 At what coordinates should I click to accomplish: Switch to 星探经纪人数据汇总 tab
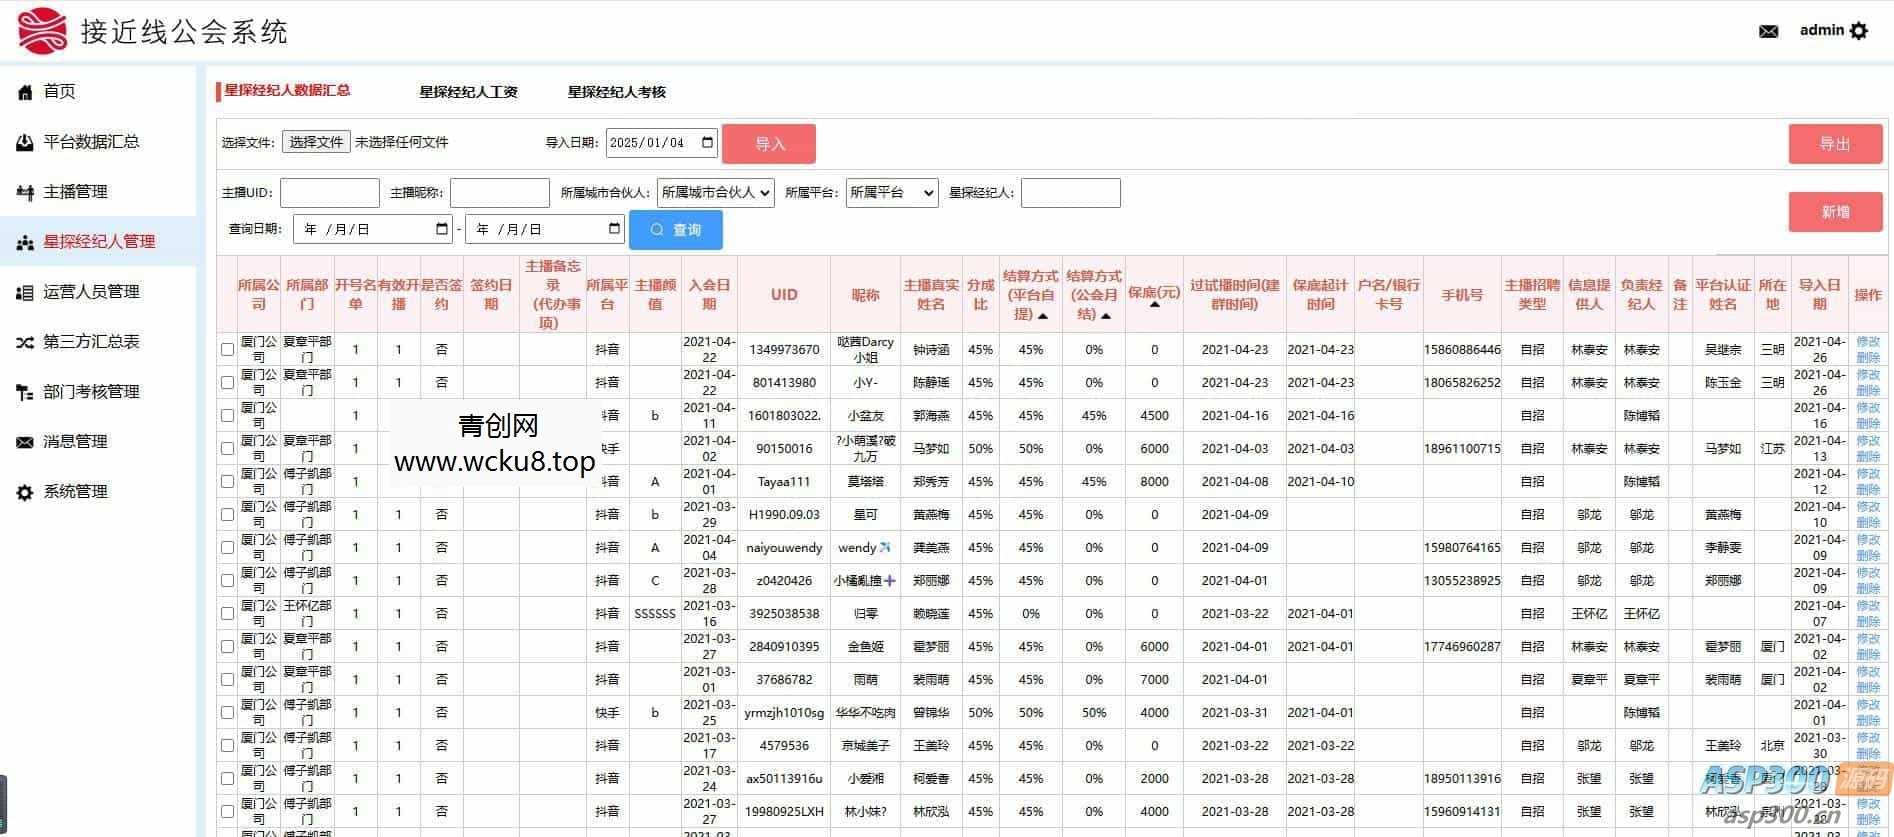287,91
